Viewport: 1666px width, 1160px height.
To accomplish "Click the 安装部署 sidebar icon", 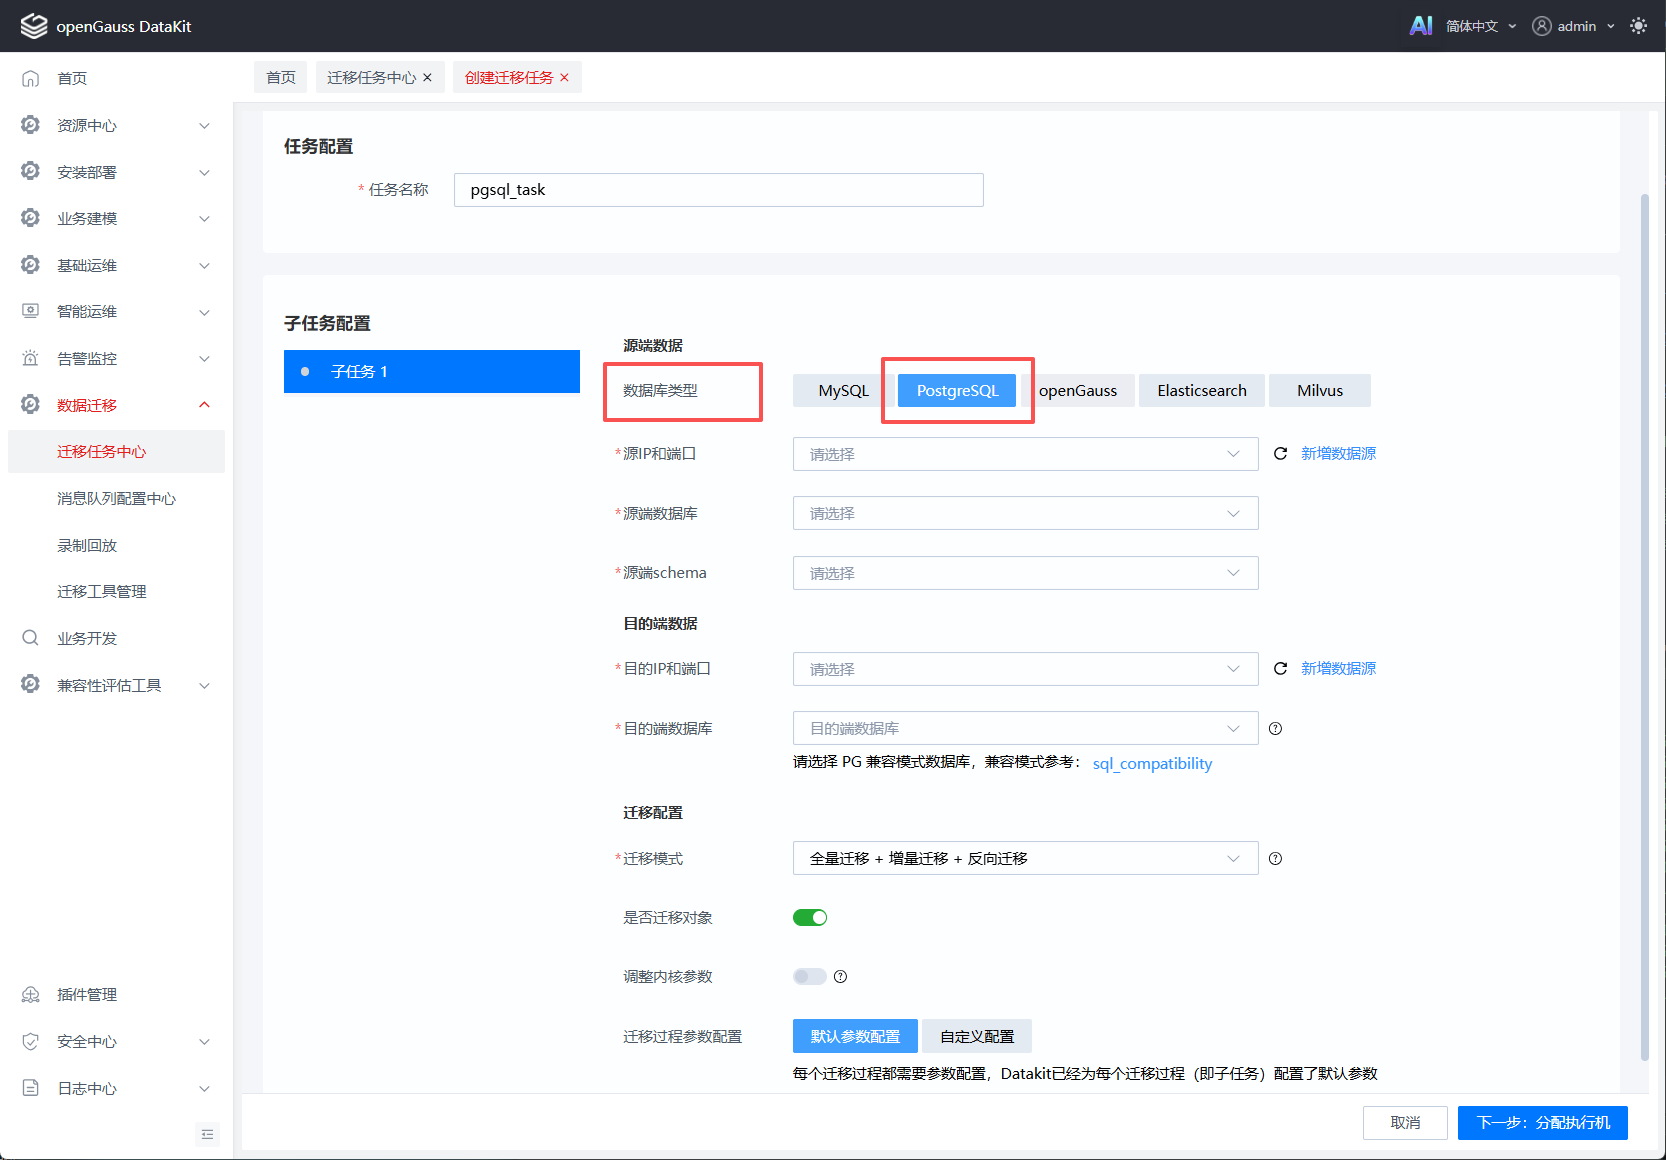I will pyautogui.click(x=31, y=172).
